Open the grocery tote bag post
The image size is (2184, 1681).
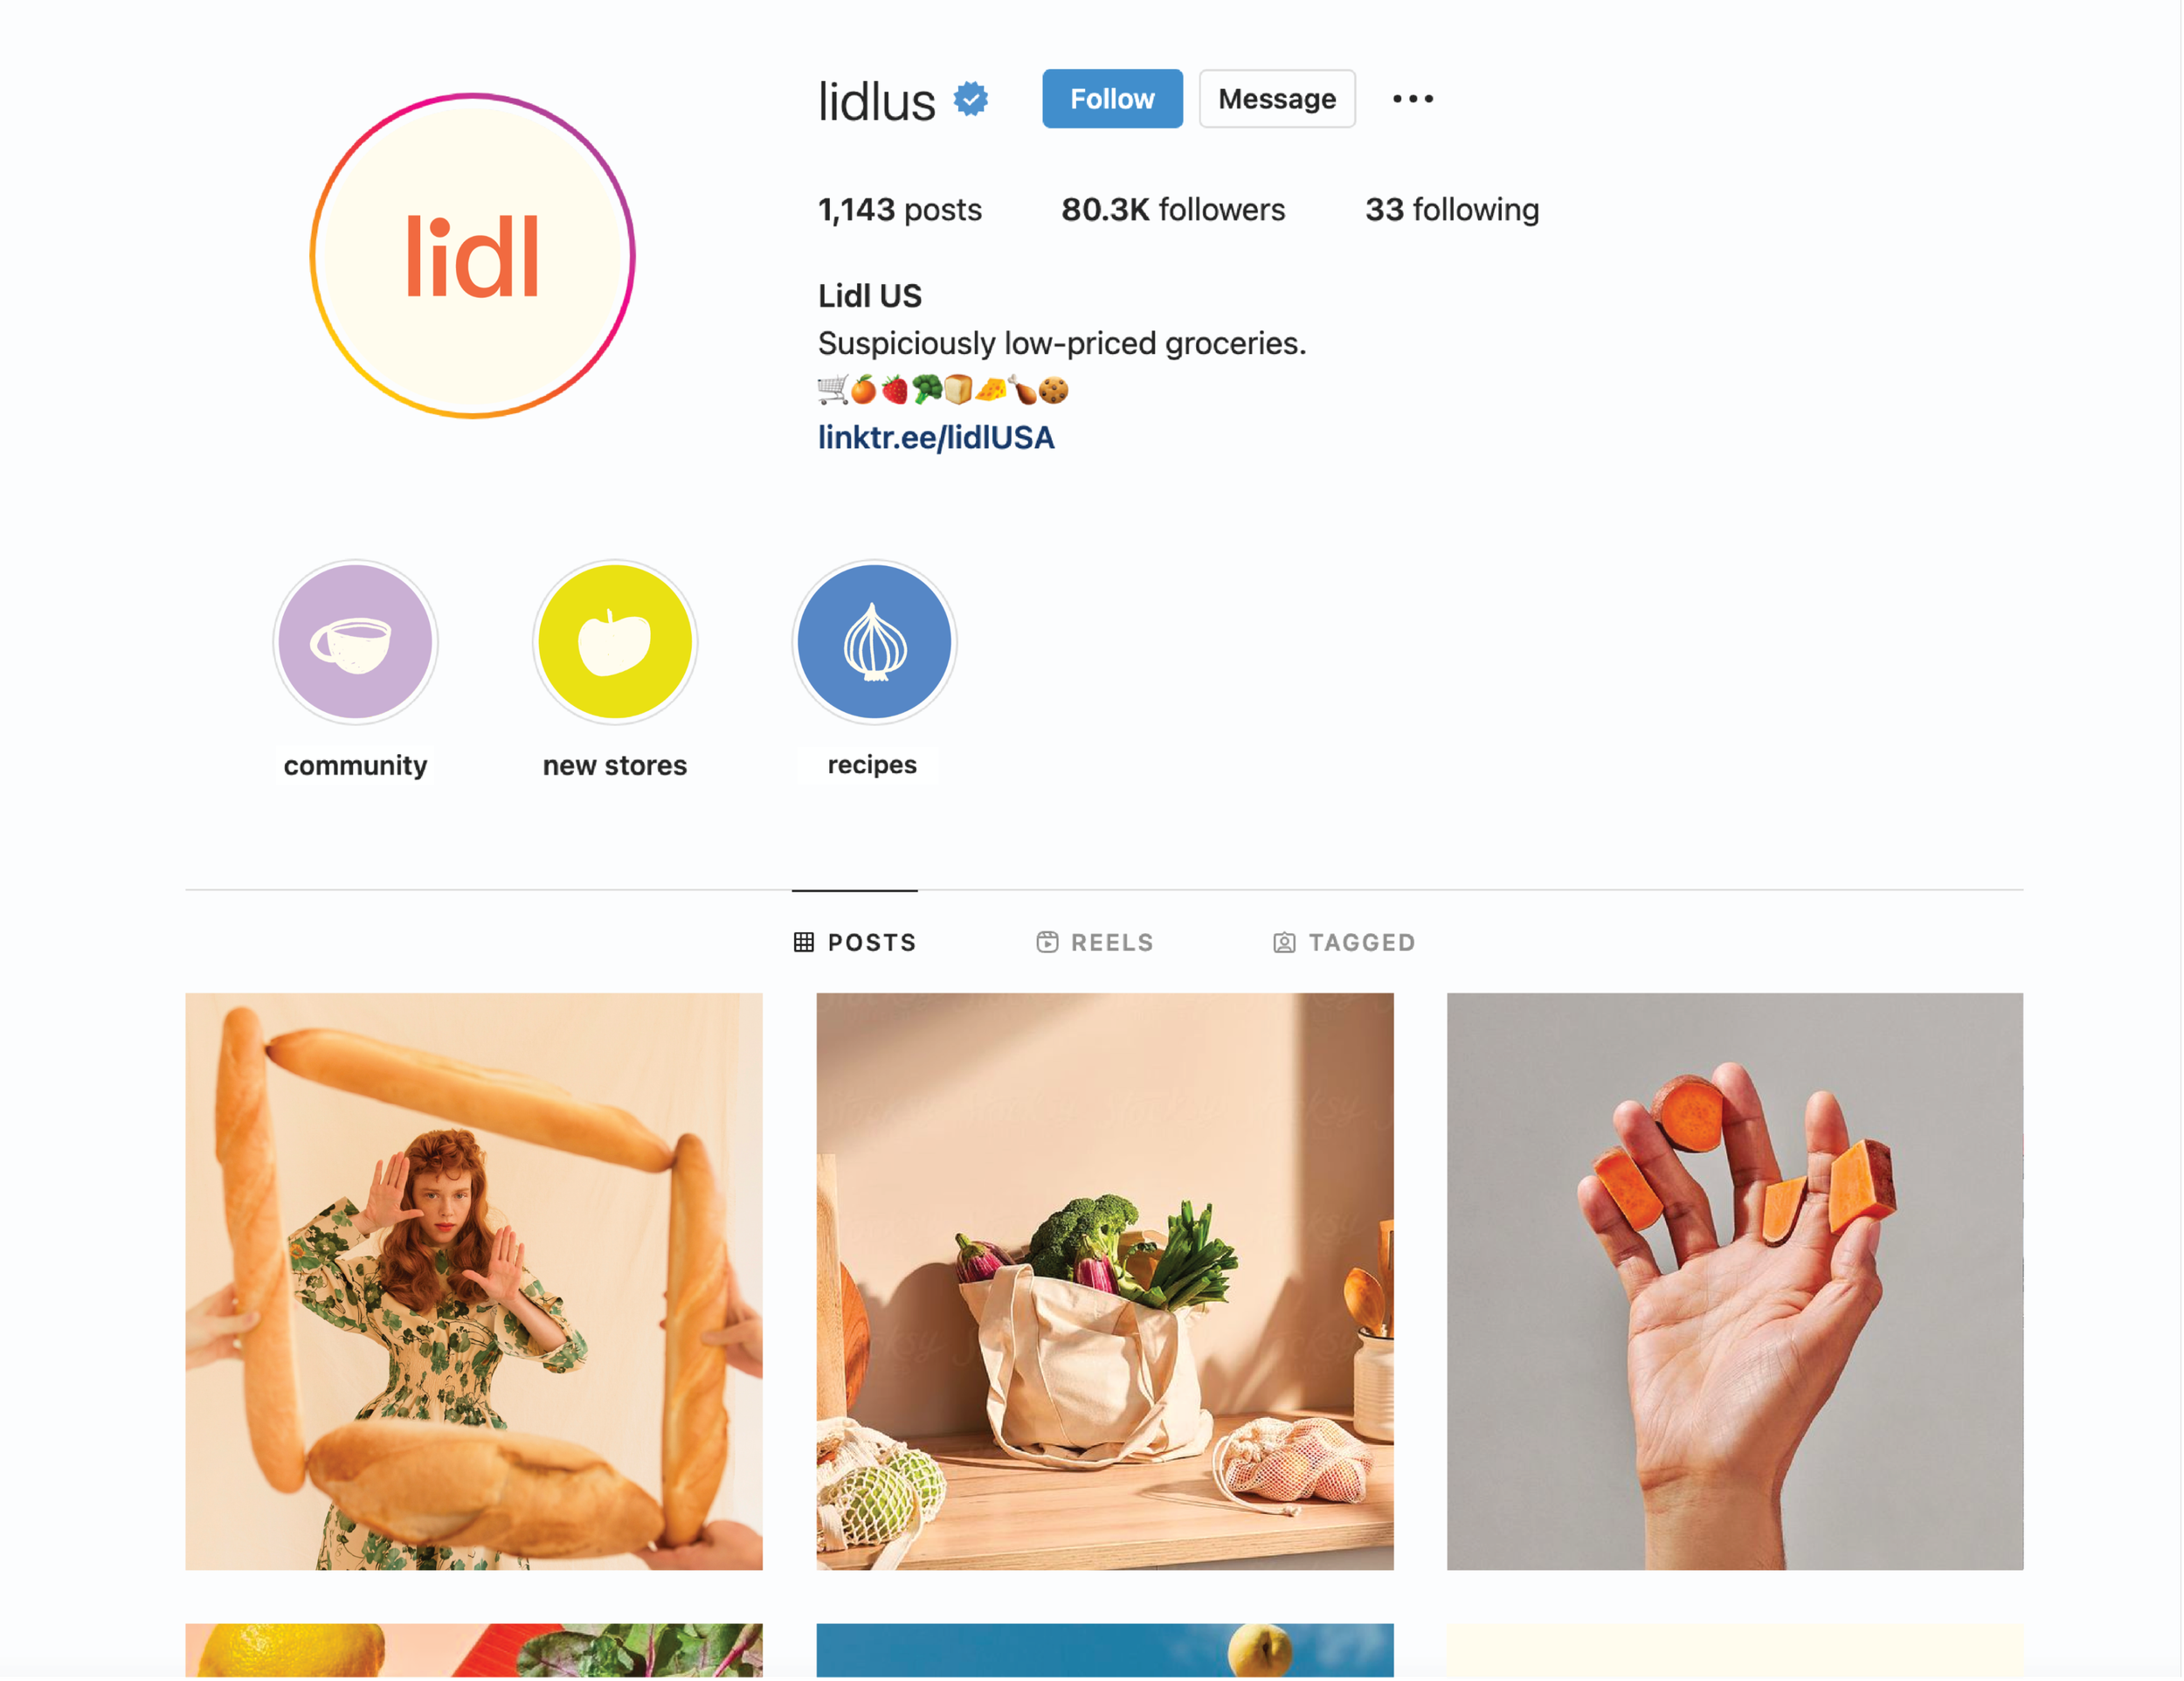[1104, 1281]
